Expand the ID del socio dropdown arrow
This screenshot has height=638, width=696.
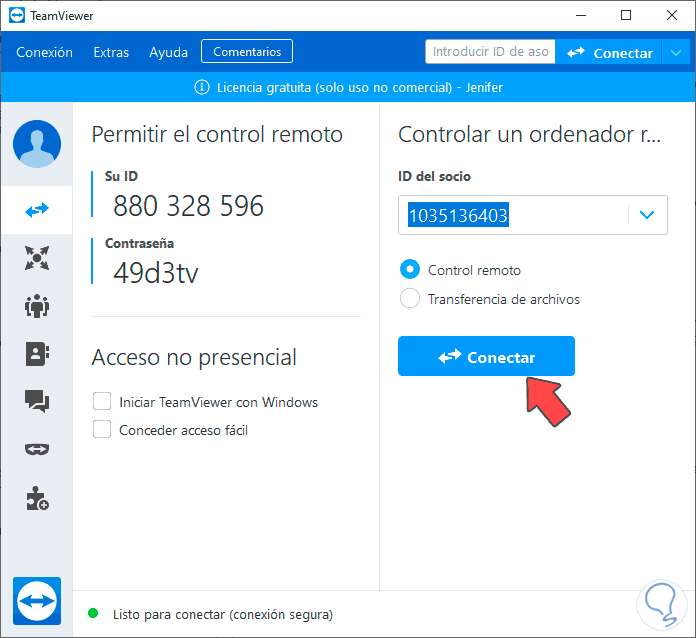[x=647, y=215]
